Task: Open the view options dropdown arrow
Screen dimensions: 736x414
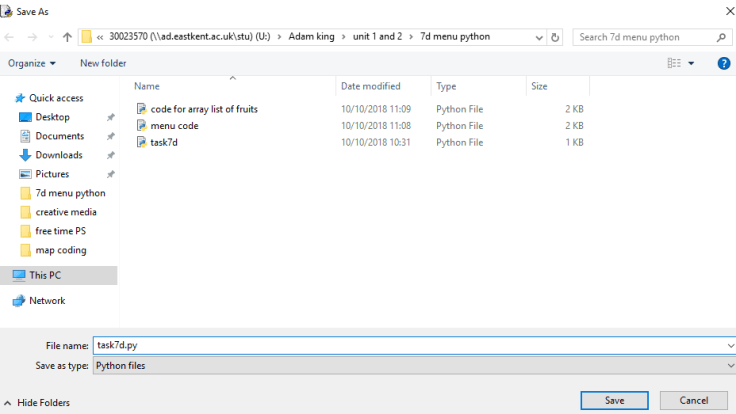Action: pos(691,63)
